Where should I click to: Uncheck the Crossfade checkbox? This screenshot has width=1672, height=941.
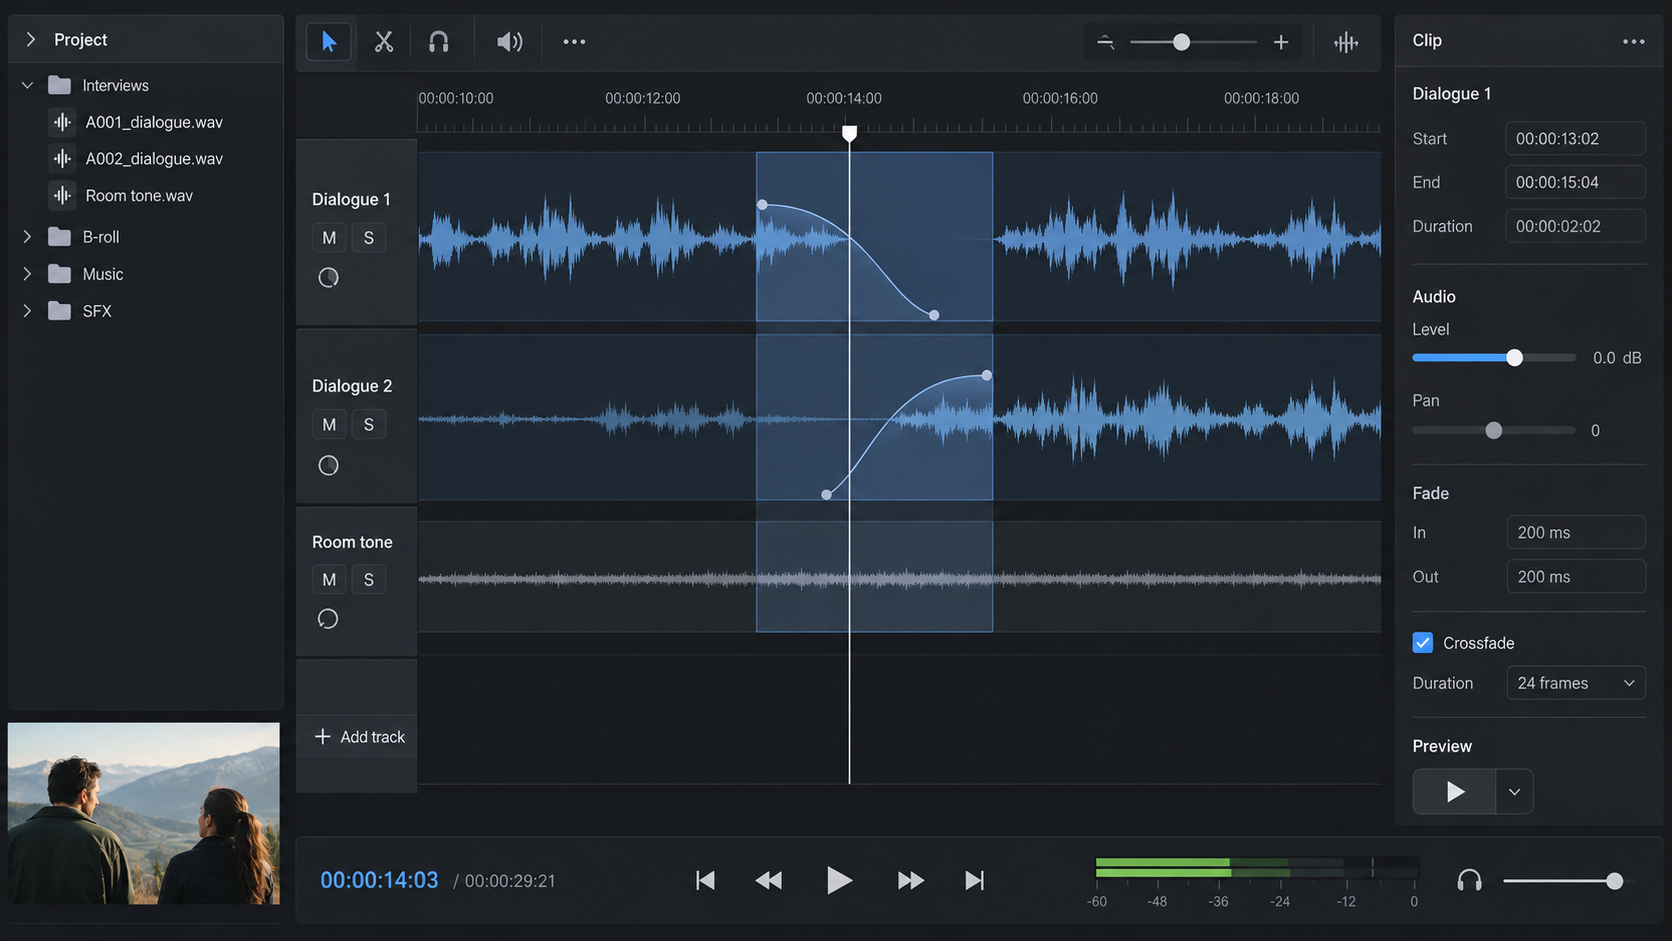(x=1423, y=643)
